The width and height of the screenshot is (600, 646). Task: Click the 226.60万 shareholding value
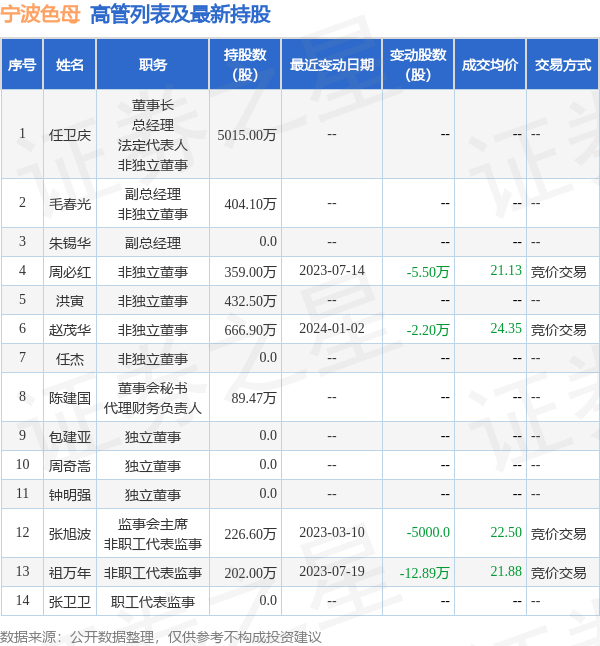[251, 534]
